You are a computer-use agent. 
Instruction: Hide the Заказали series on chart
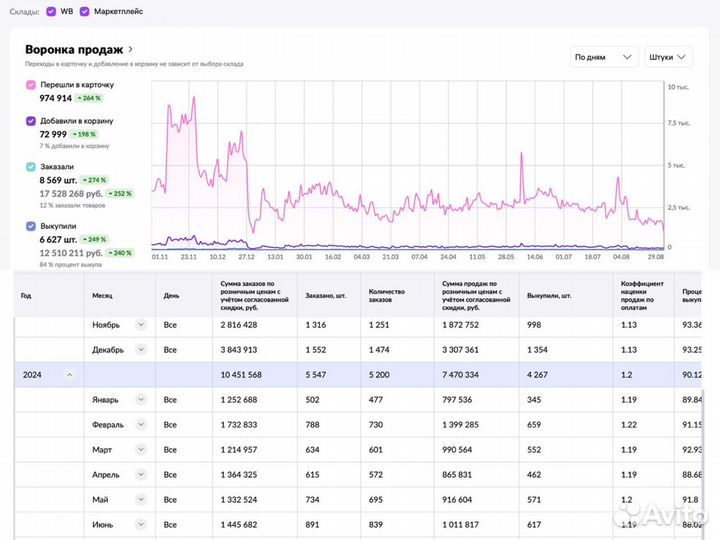tap(31, 167)
